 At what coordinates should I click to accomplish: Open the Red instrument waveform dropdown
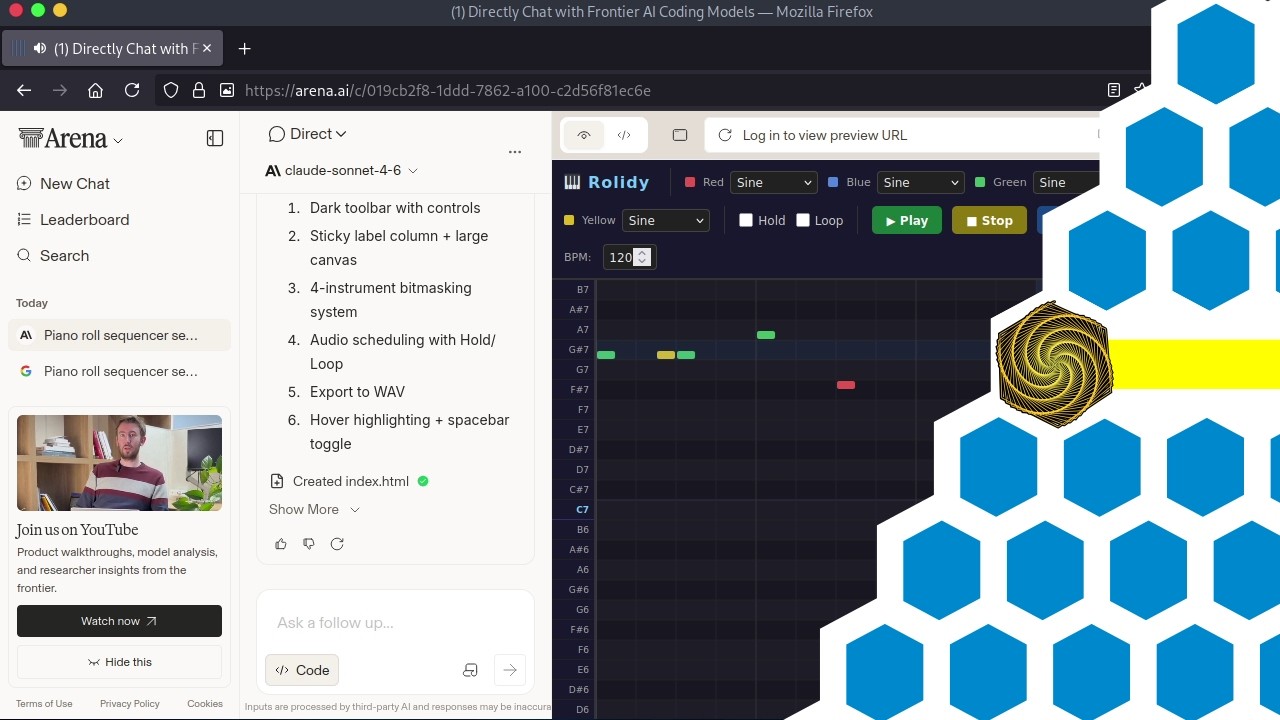774,182
